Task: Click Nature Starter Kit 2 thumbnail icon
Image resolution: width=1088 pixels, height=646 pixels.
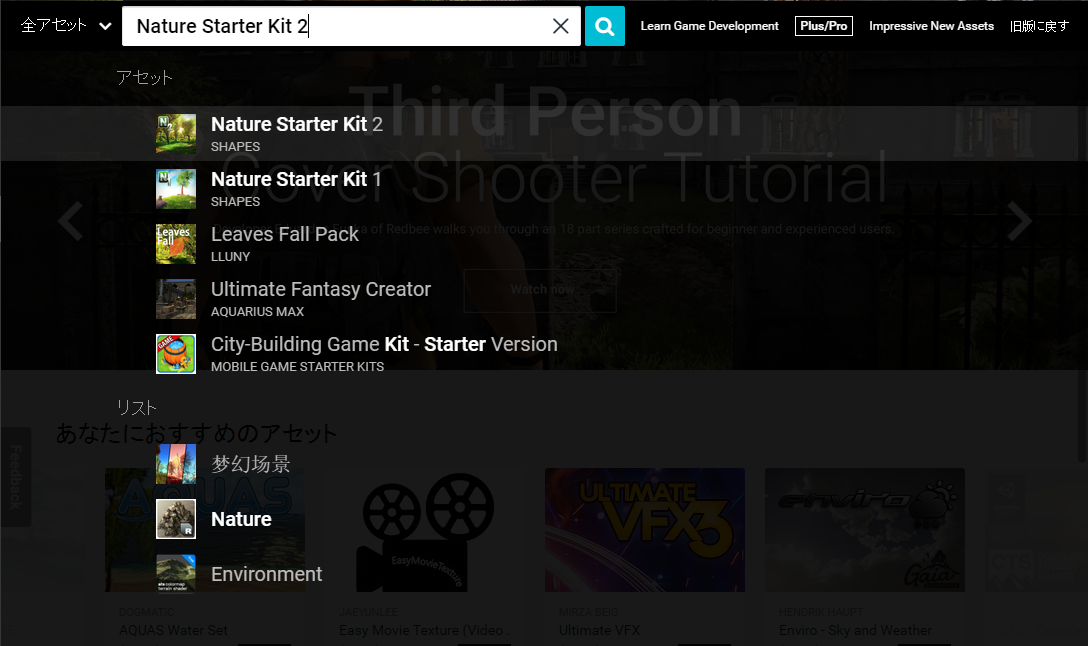Action: tap(176, 134)
